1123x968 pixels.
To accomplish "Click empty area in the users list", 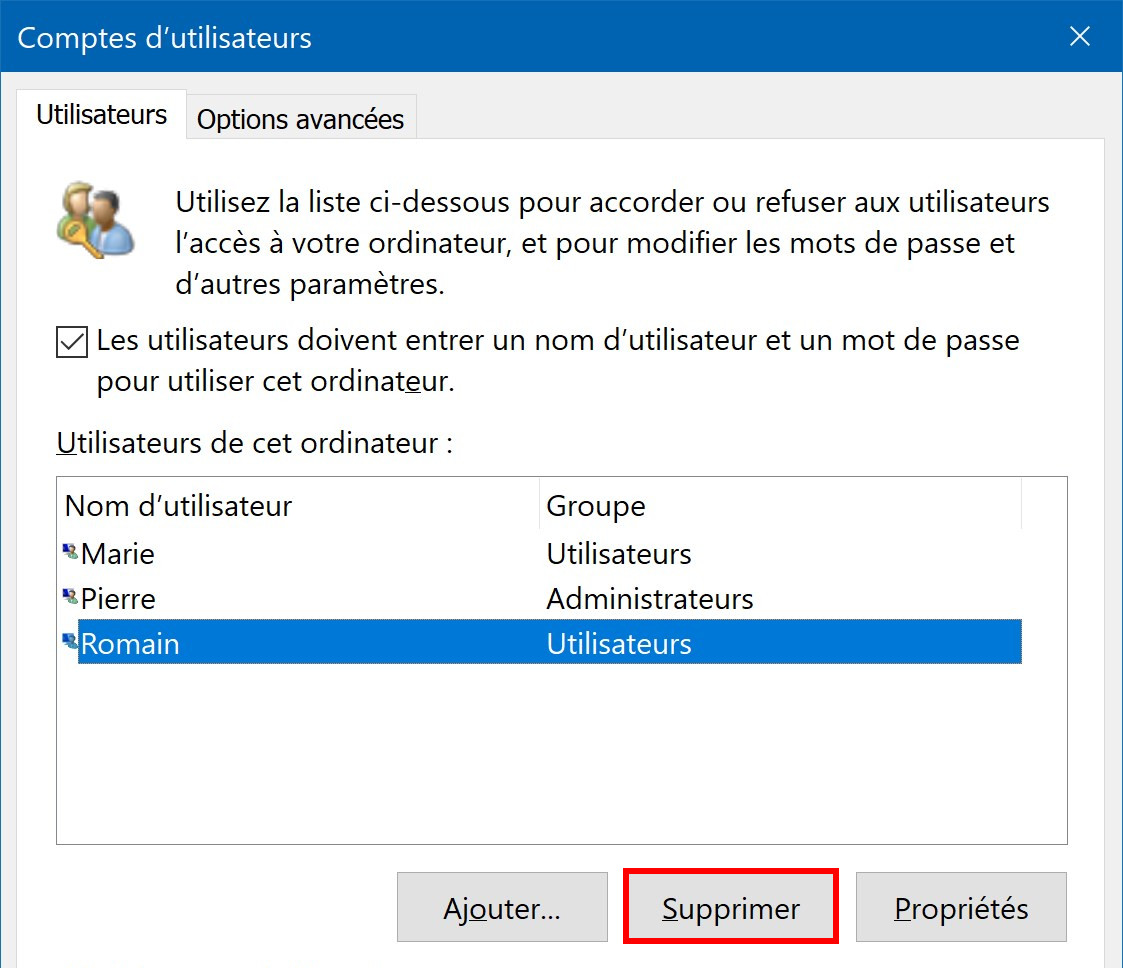I will pos(562,753).
